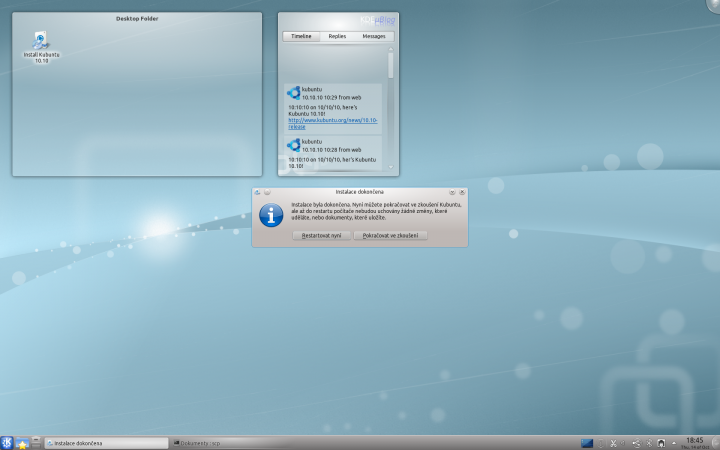Screen dimensions: 720x450
Task: Close the Instalace dokončena dialog
Action: click(x=462, y=192)
